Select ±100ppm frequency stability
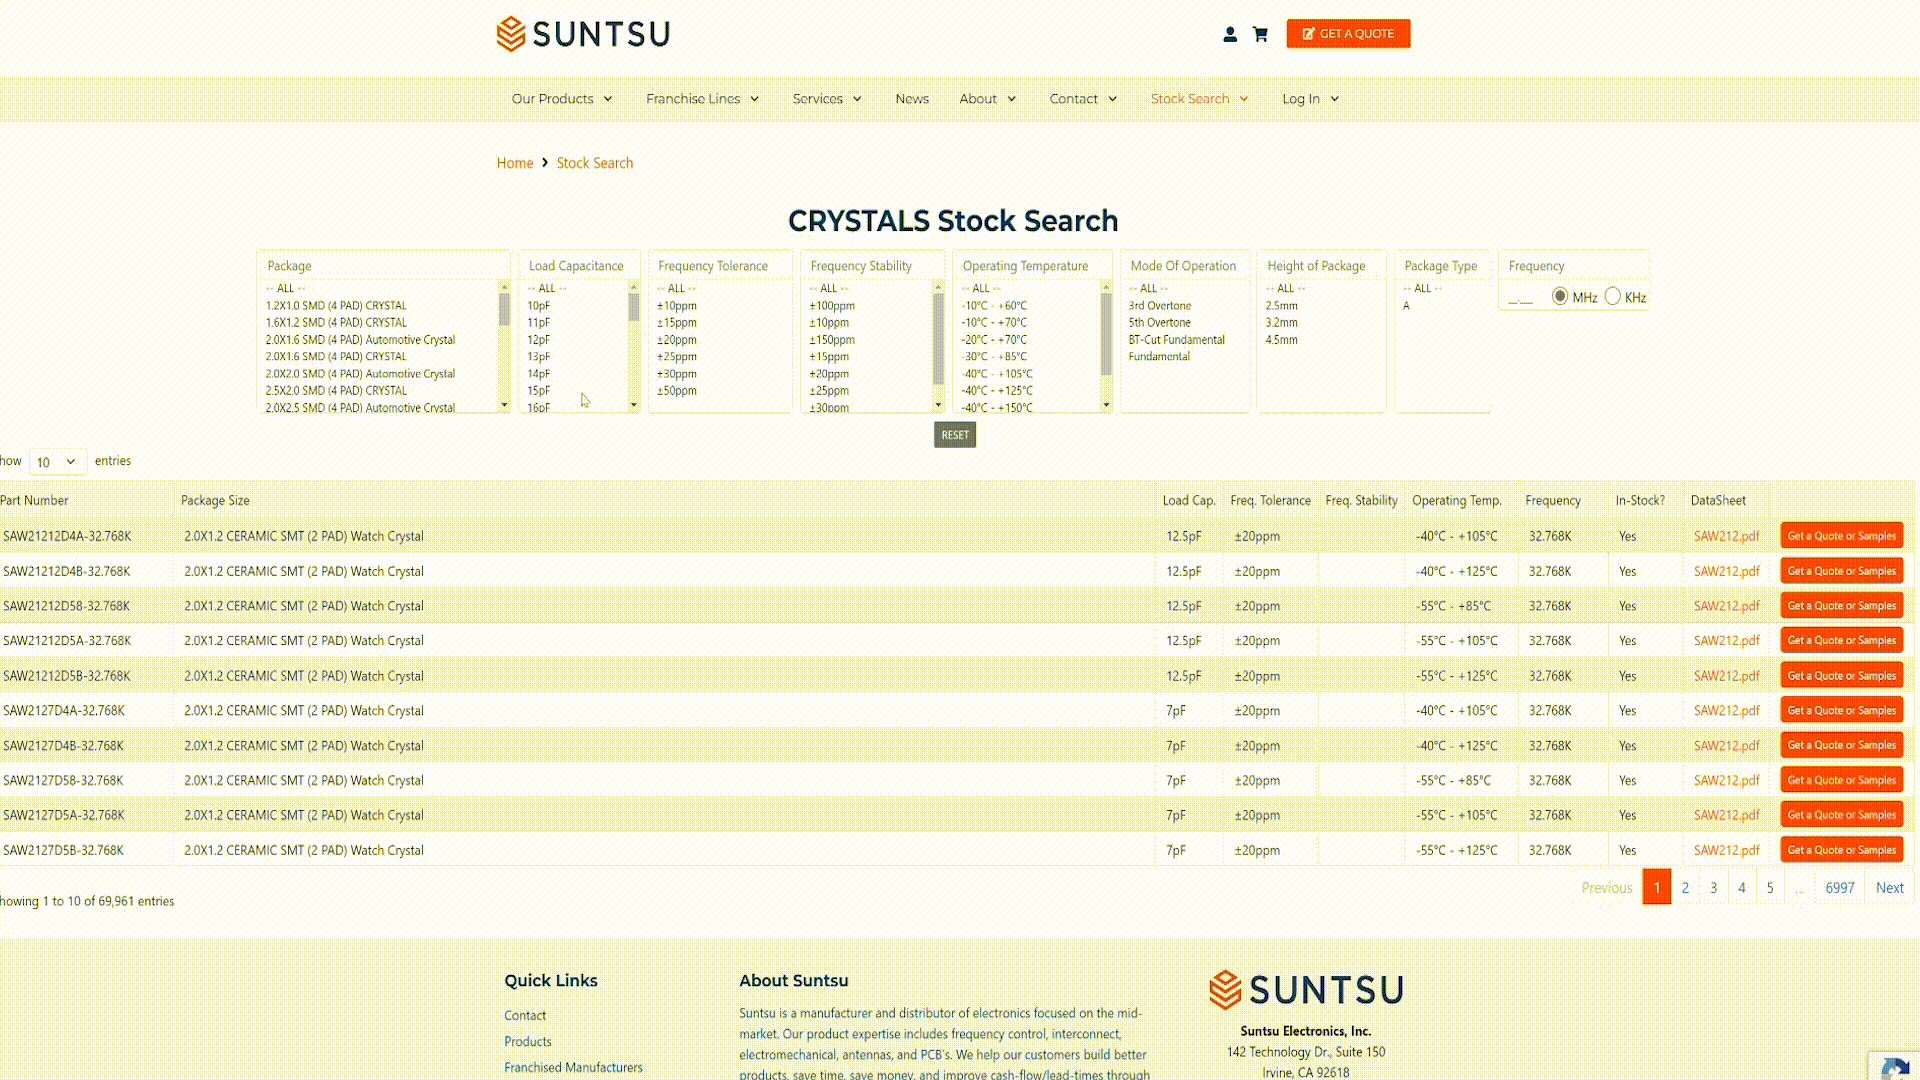This screenshot has height=1080, width=1920. tap(832, 306)
